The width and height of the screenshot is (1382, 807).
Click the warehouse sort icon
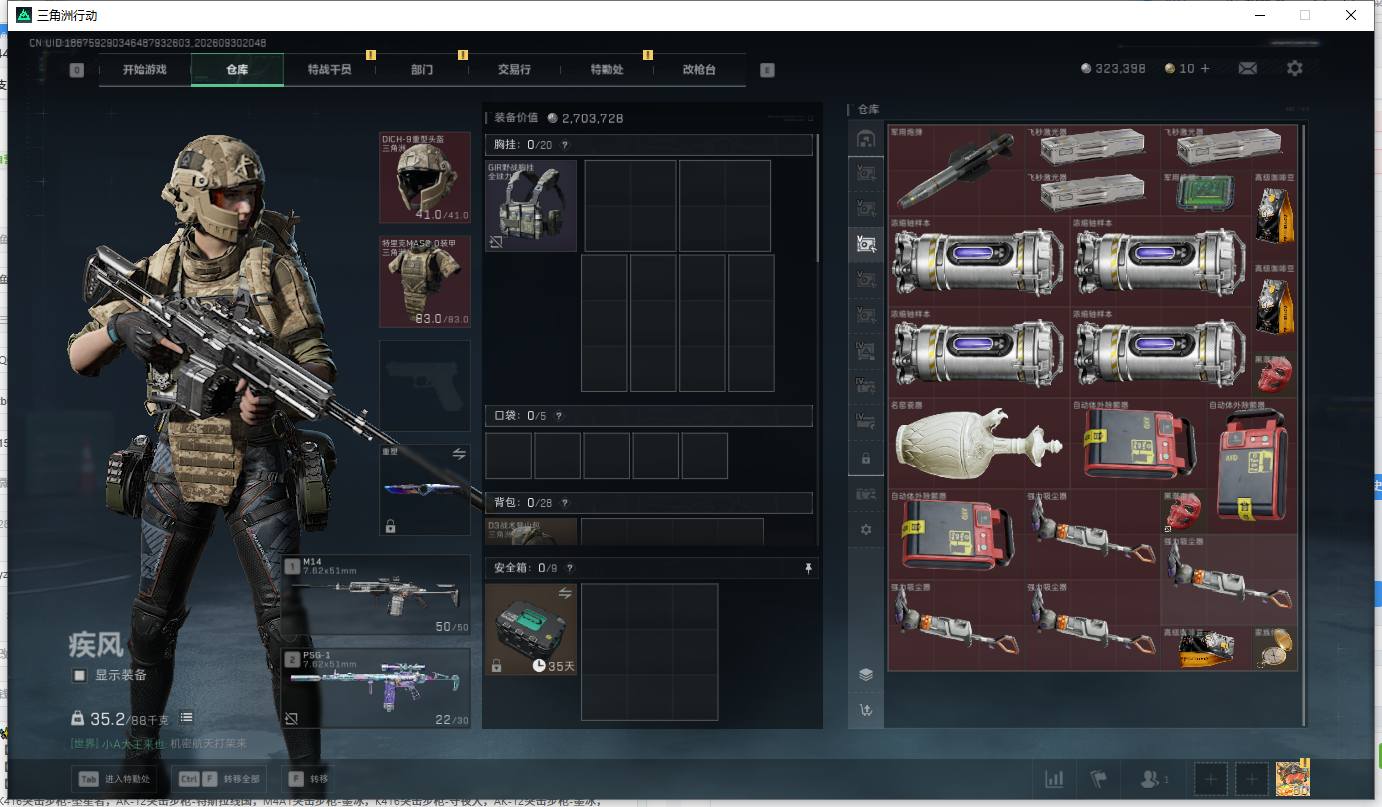866,710
